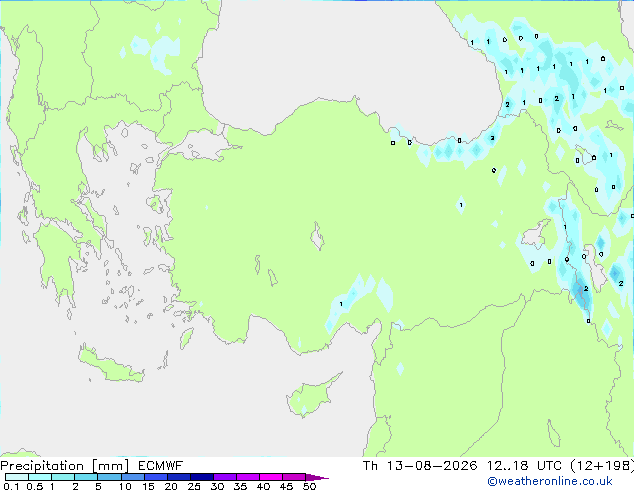Click the "45" legend scale label
634x490 pixels.
pos(286,486)
